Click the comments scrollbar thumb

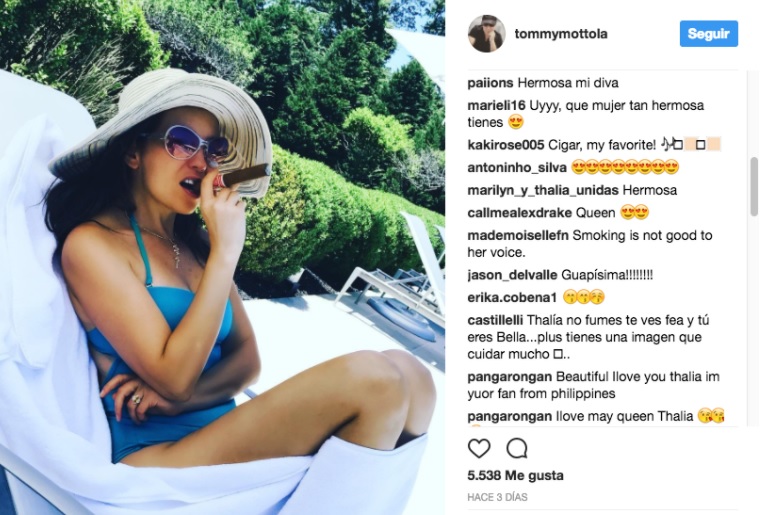coord(754,187)
